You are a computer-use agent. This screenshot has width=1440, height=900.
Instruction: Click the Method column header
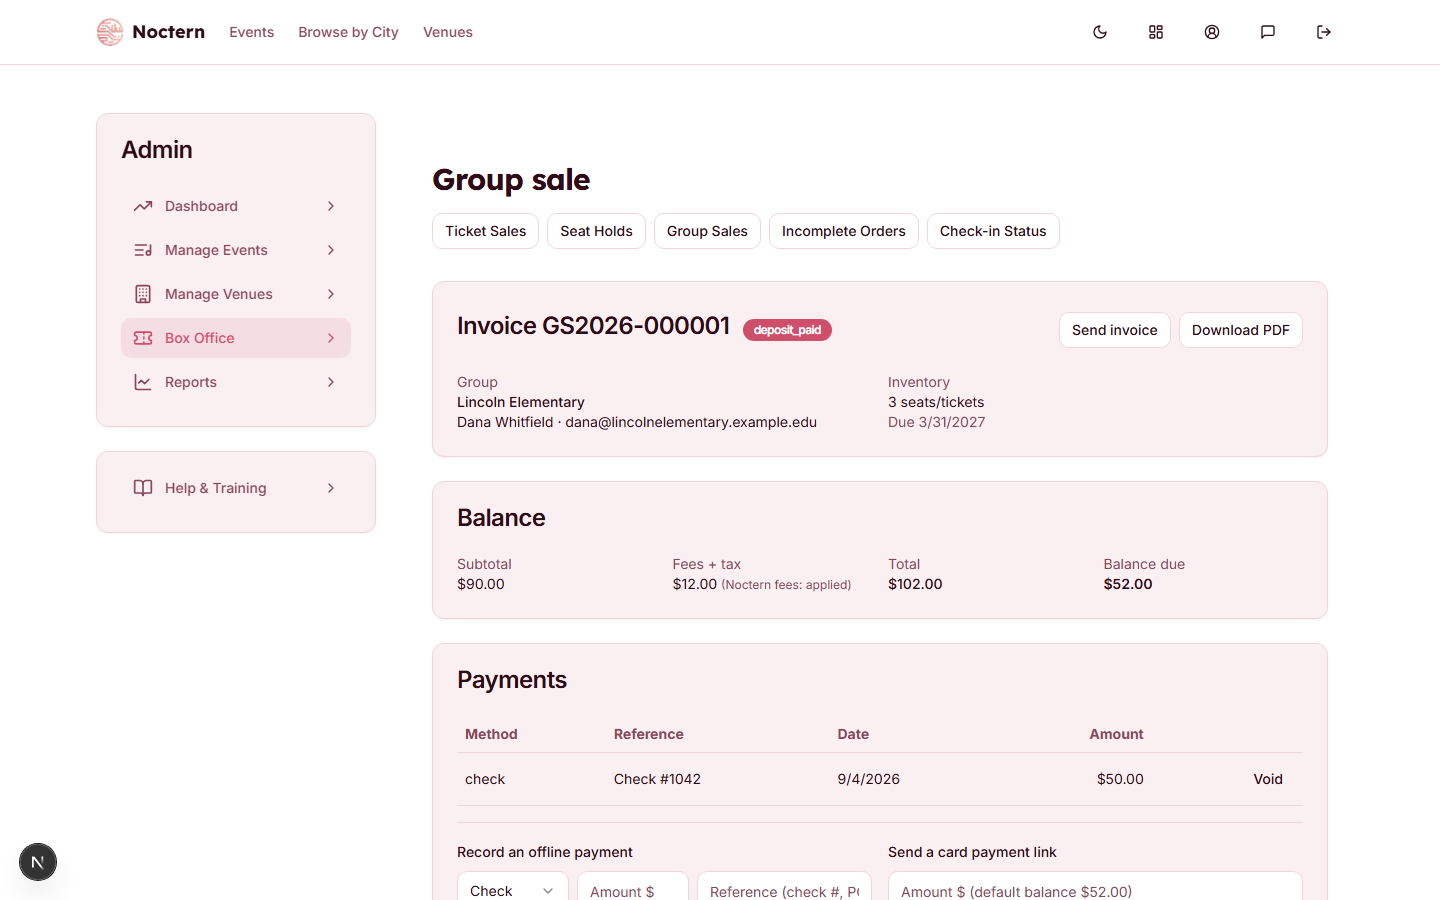pos(491,734)
